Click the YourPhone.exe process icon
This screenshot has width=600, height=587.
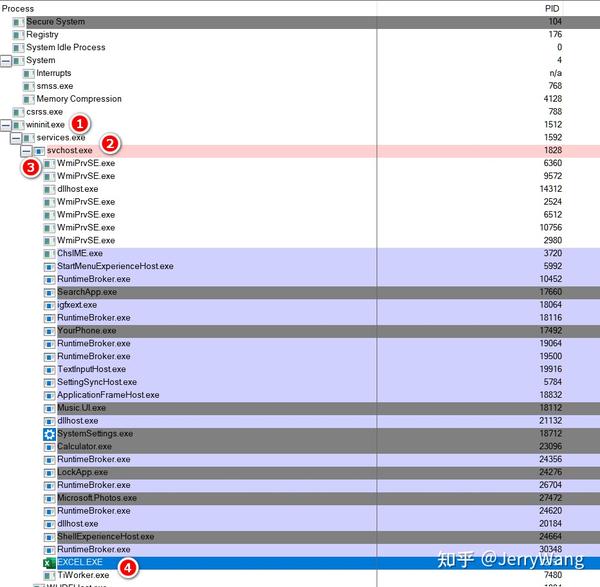[x=49, y=331]
